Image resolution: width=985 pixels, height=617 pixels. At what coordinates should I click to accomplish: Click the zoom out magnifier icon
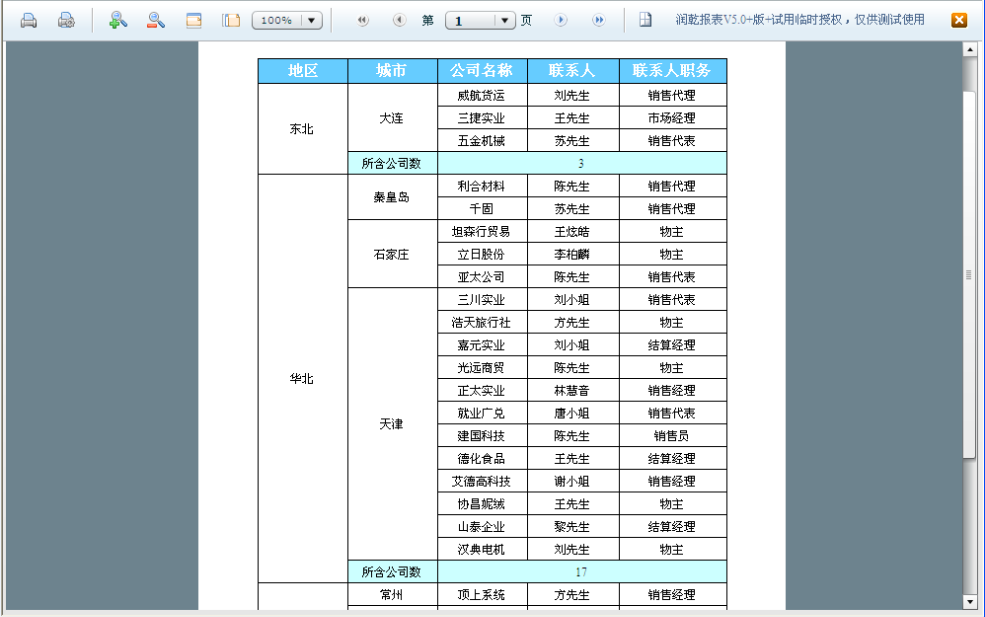(155, 20)
